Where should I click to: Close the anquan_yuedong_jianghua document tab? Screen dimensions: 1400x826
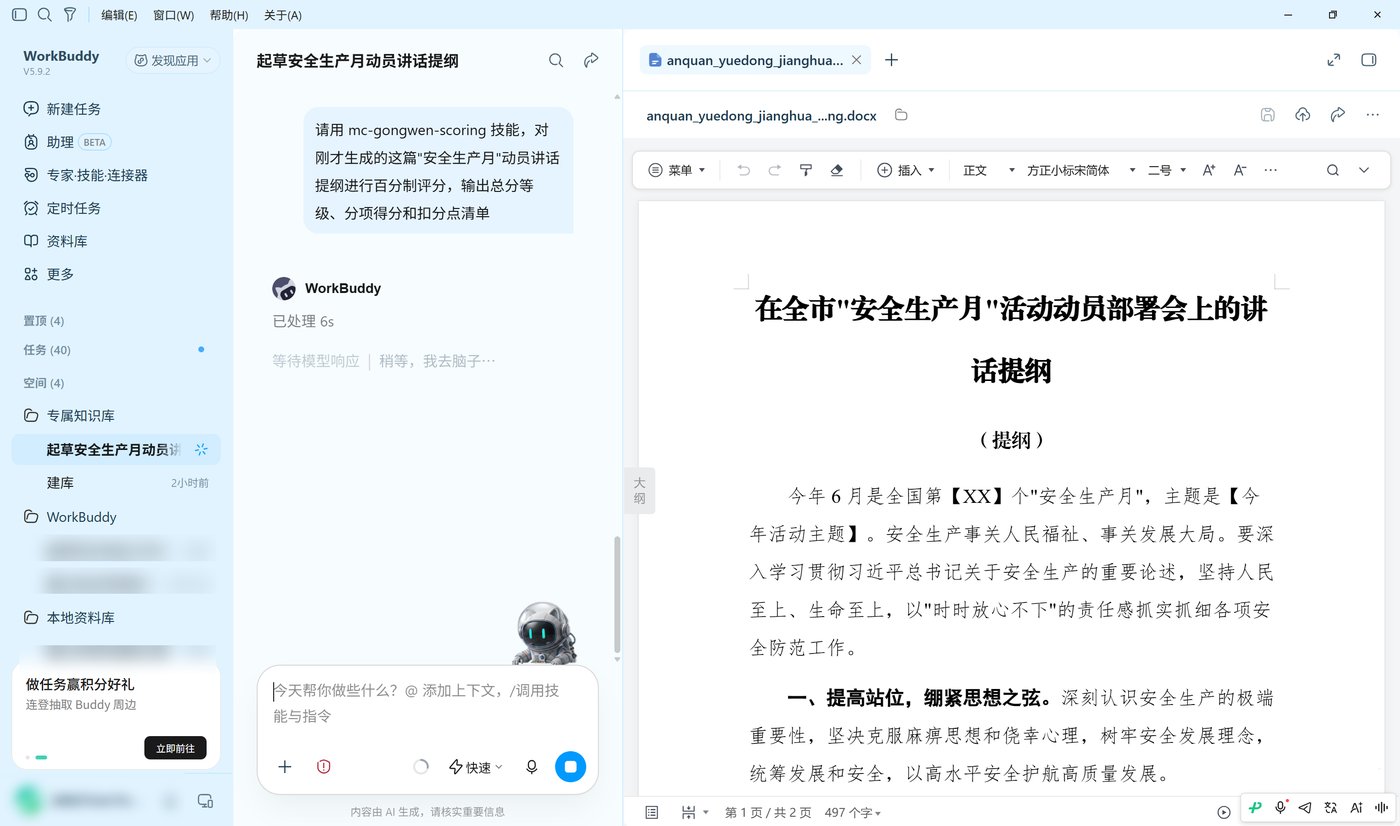pyautogui.click(x=856, y=60)
